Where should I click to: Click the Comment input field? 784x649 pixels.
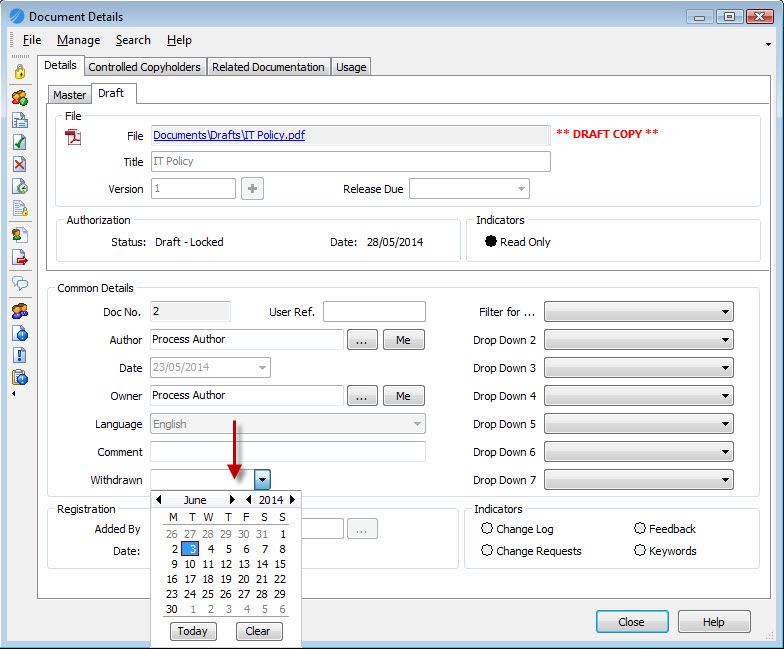[288, 452]
